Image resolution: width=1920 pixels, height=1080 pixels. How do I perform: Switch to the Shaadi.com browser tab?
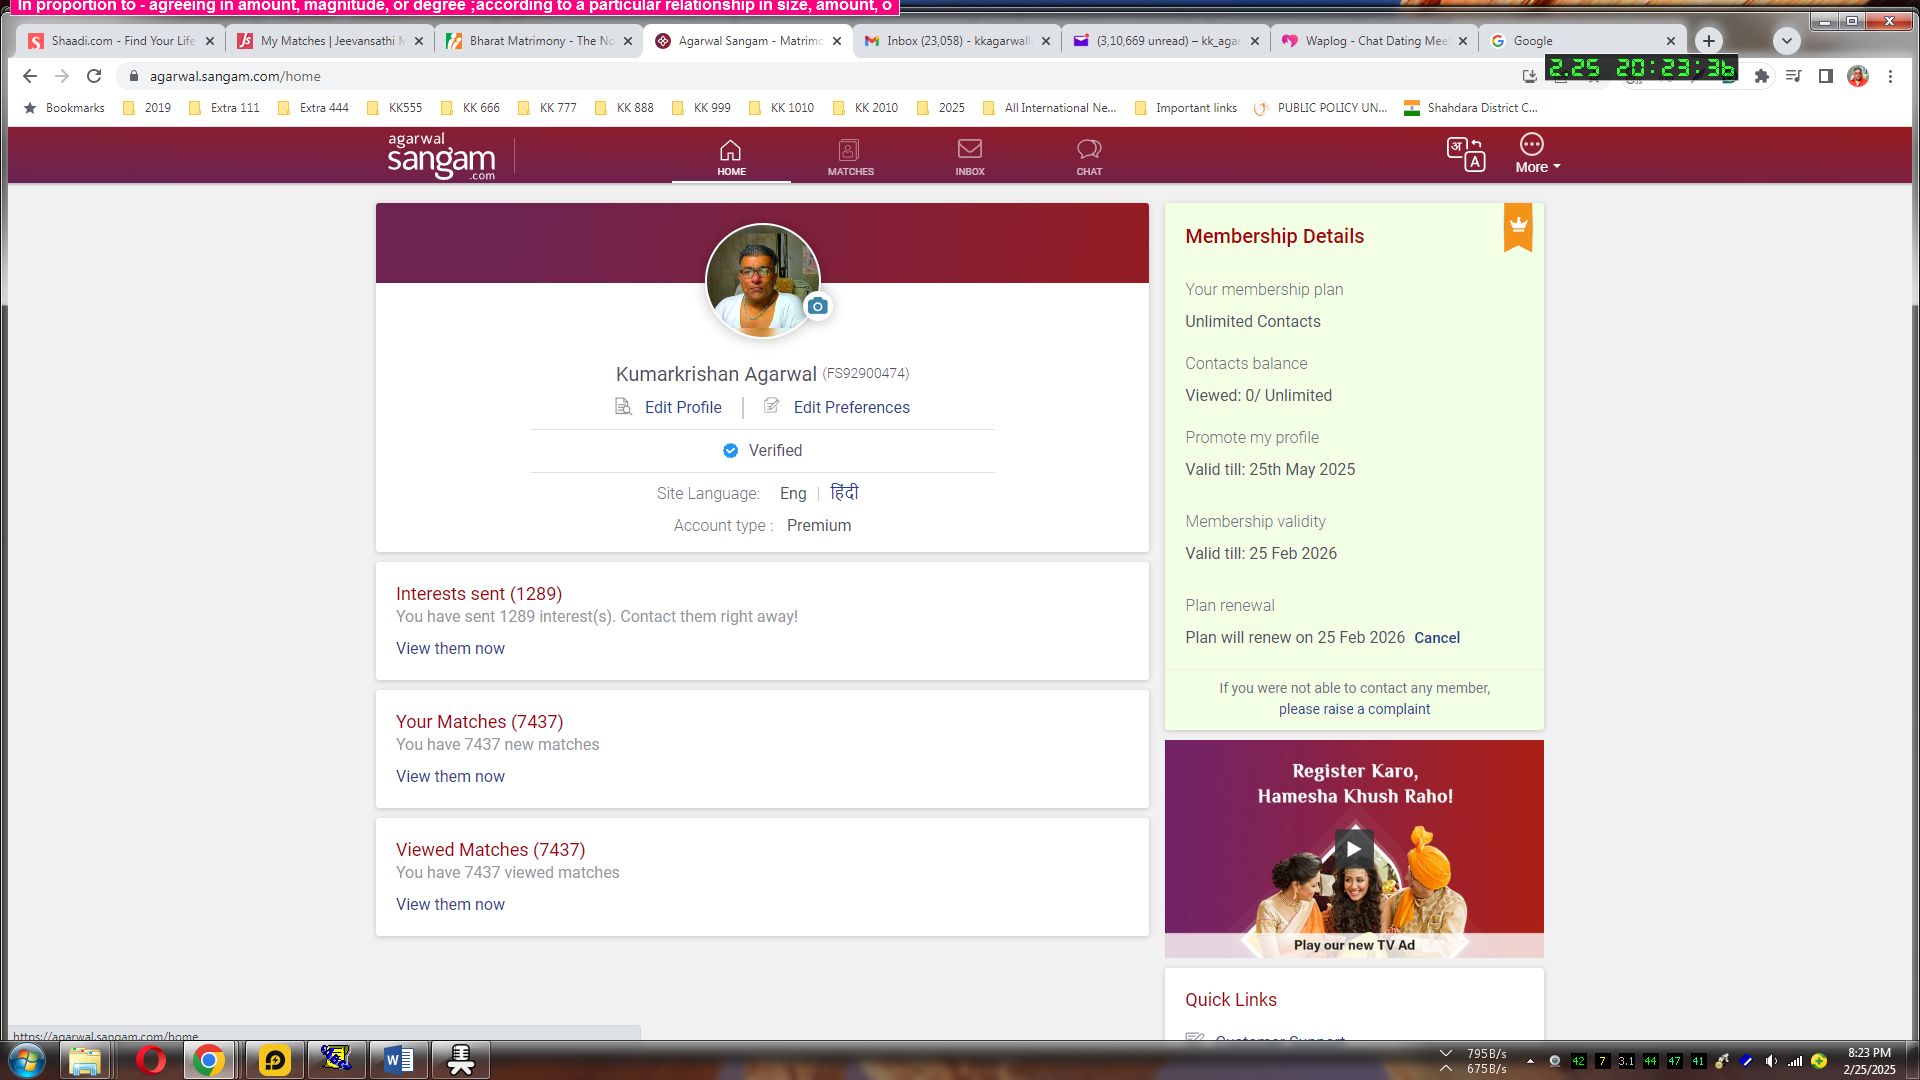pos(120,41)
